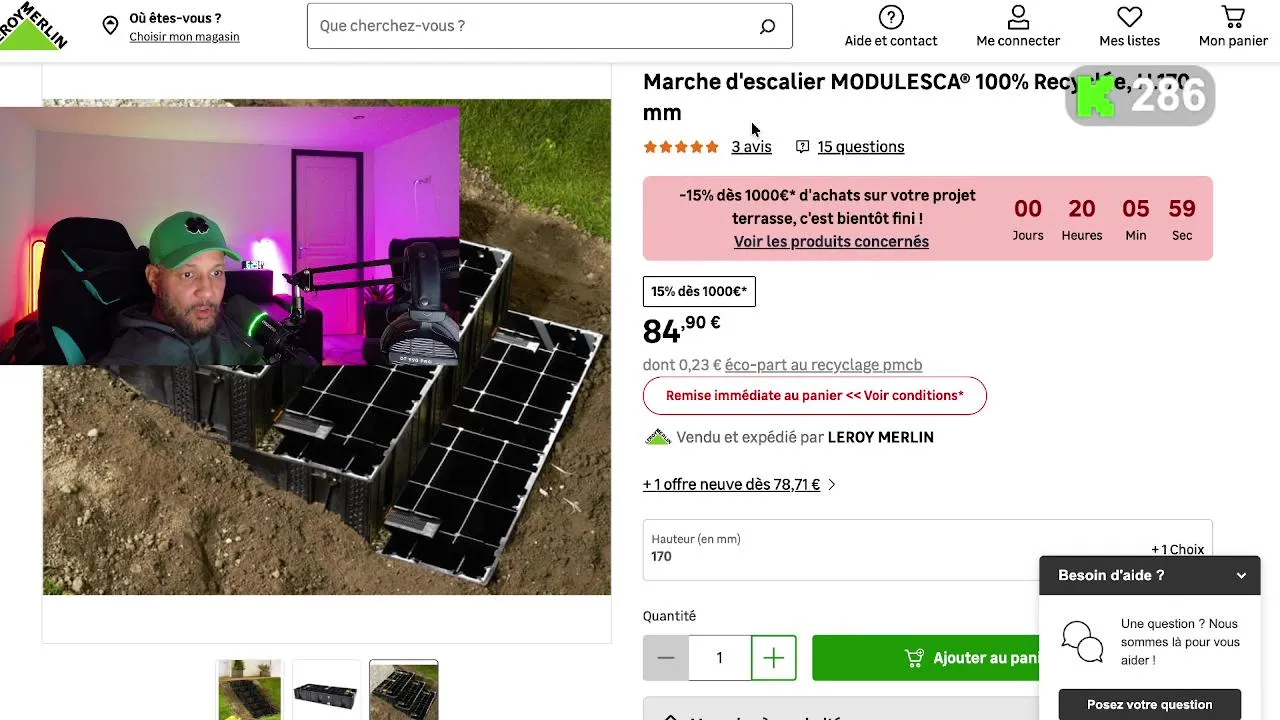Decrease quantity with minus button

(x=666, y=658)
